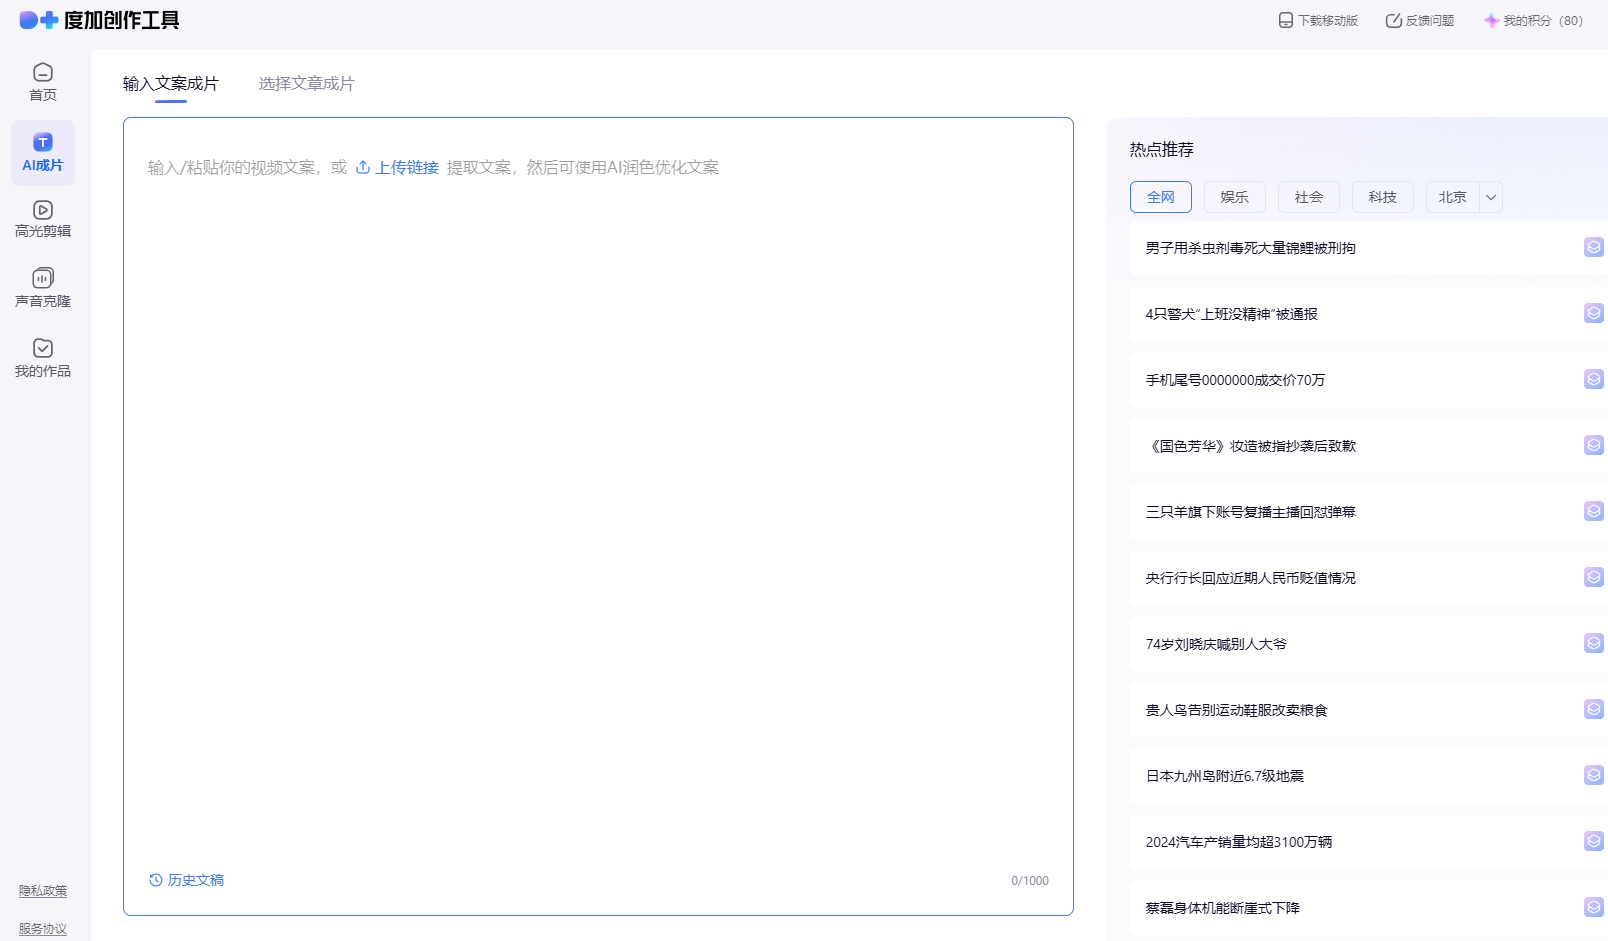Viewport: 1608px width, 941px height.
Task: Use topic icon for 央行行长回应近期人民币贬值情况
Action: coord(1594,577)
